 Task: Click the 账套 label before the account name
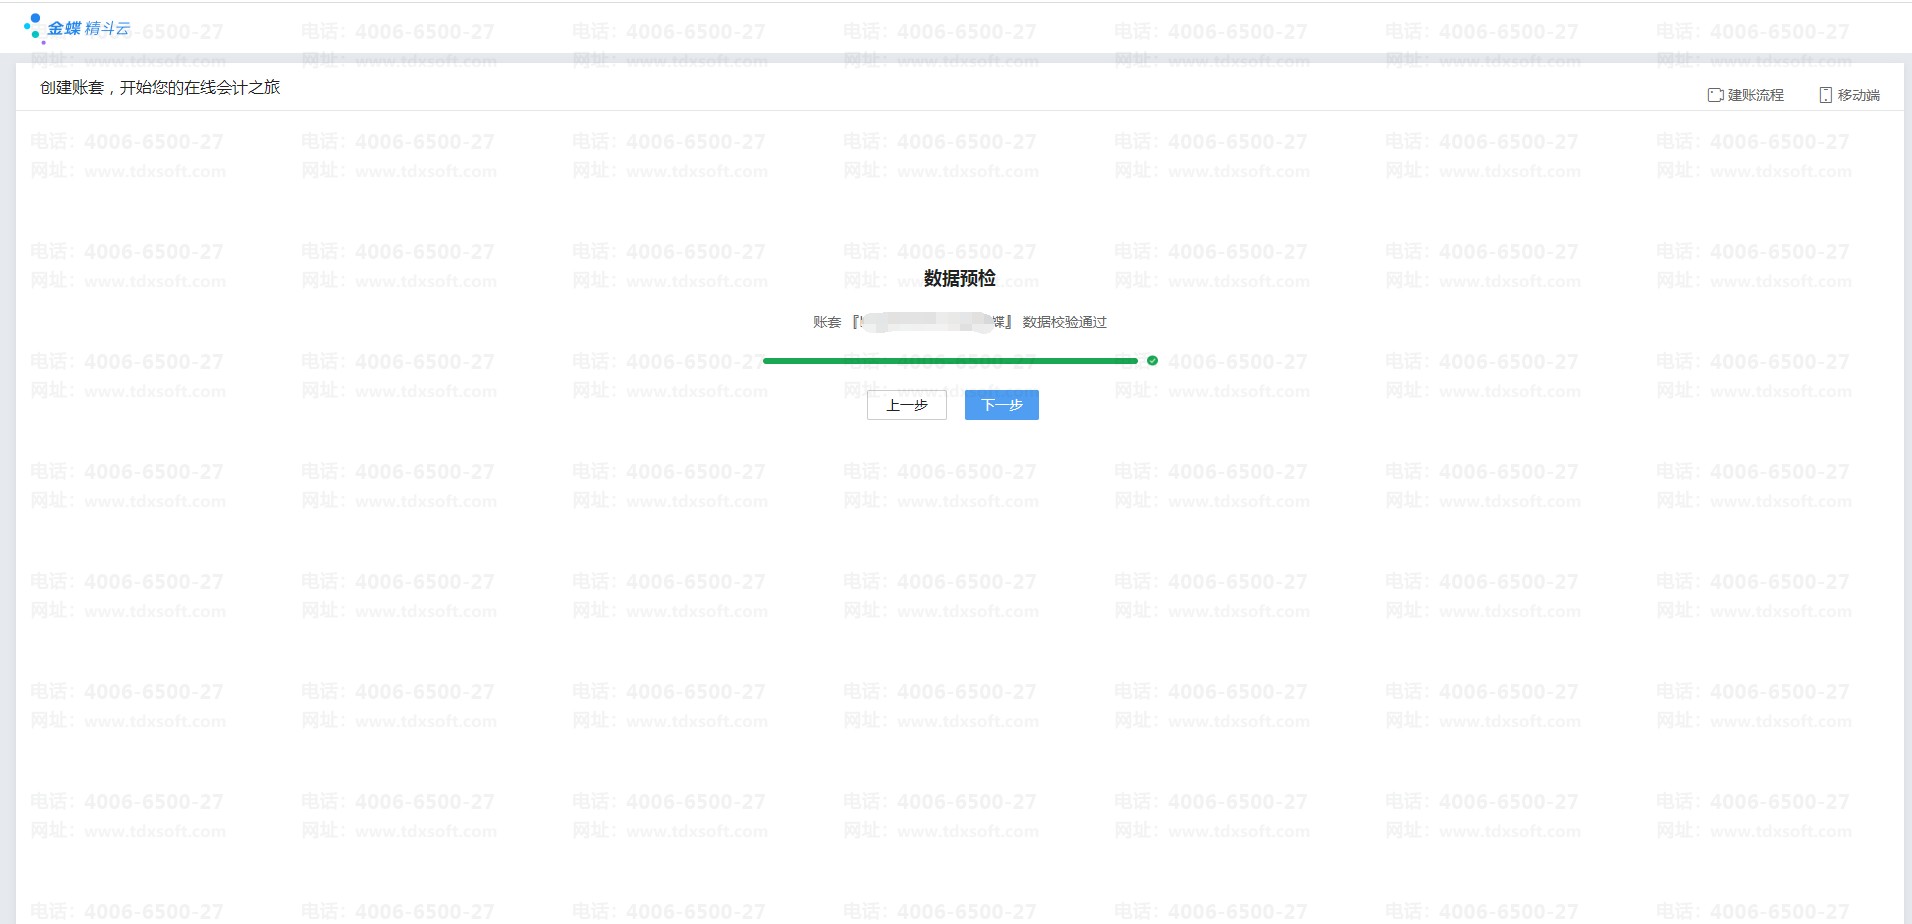pyautogui.click(x=827, y=322)
